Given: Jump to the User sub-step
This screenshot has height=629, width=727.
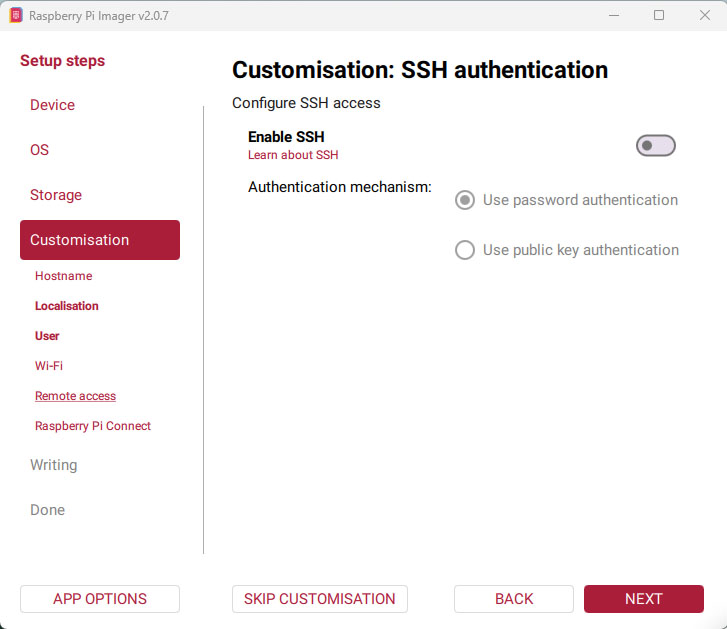Looking at the screenshot, I should (x=47, y=336).
